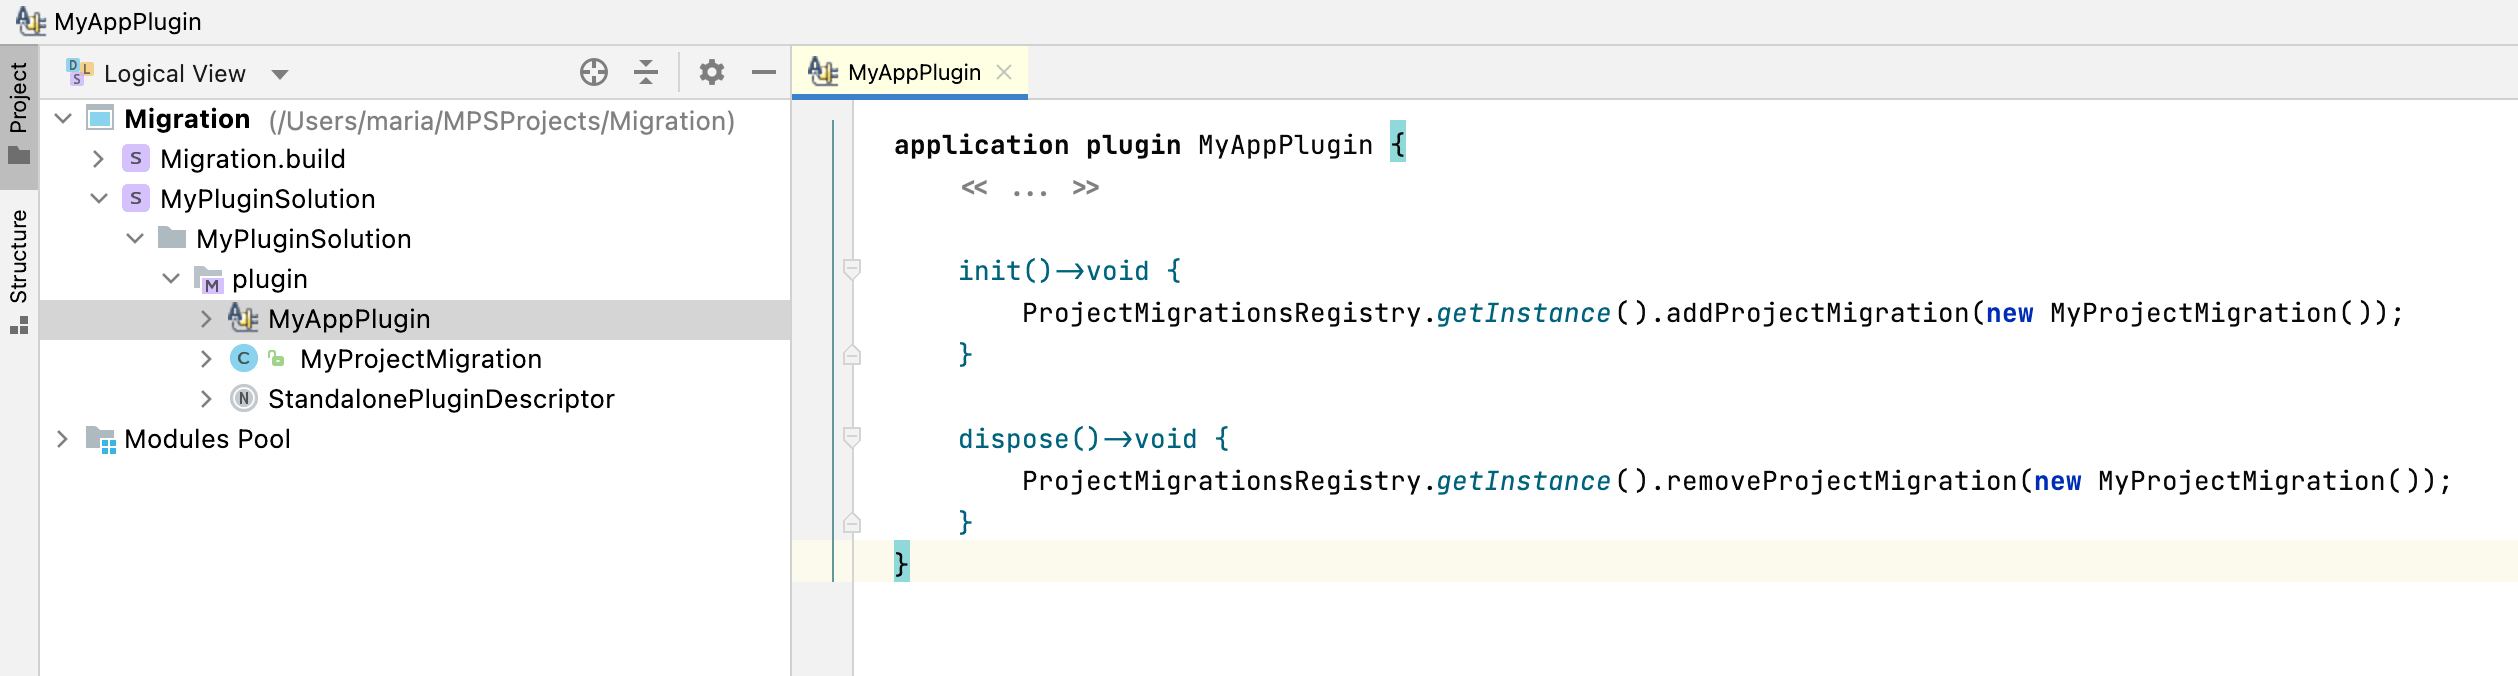The height and width of the screenshot is (676, 2518).
Task: Click the plugin model folder icon
Action: (x=208, y=280)
